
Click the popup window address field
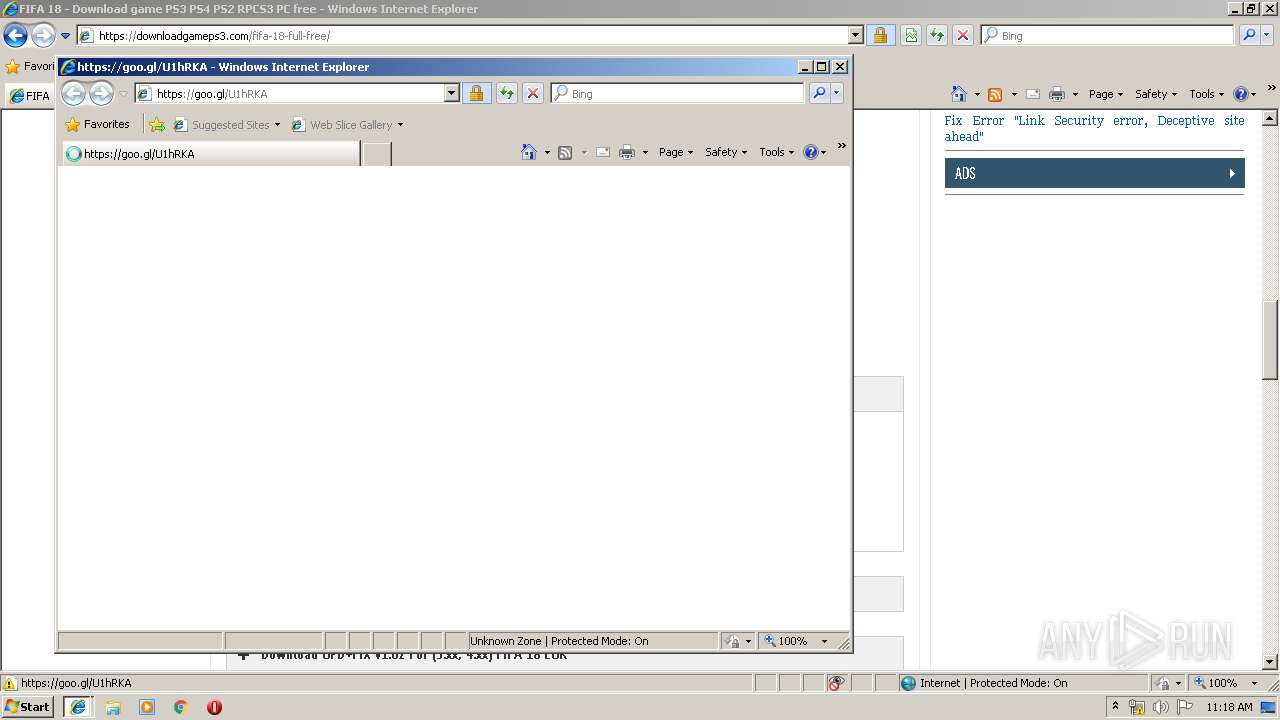click(x=299, y=93)
